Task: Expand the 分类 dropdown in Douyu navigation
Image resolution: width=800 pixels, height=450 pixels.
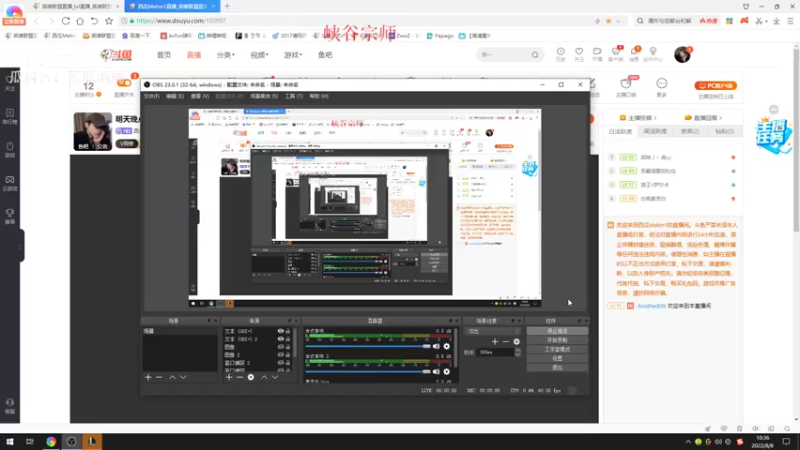Action: tap(226, 55)
